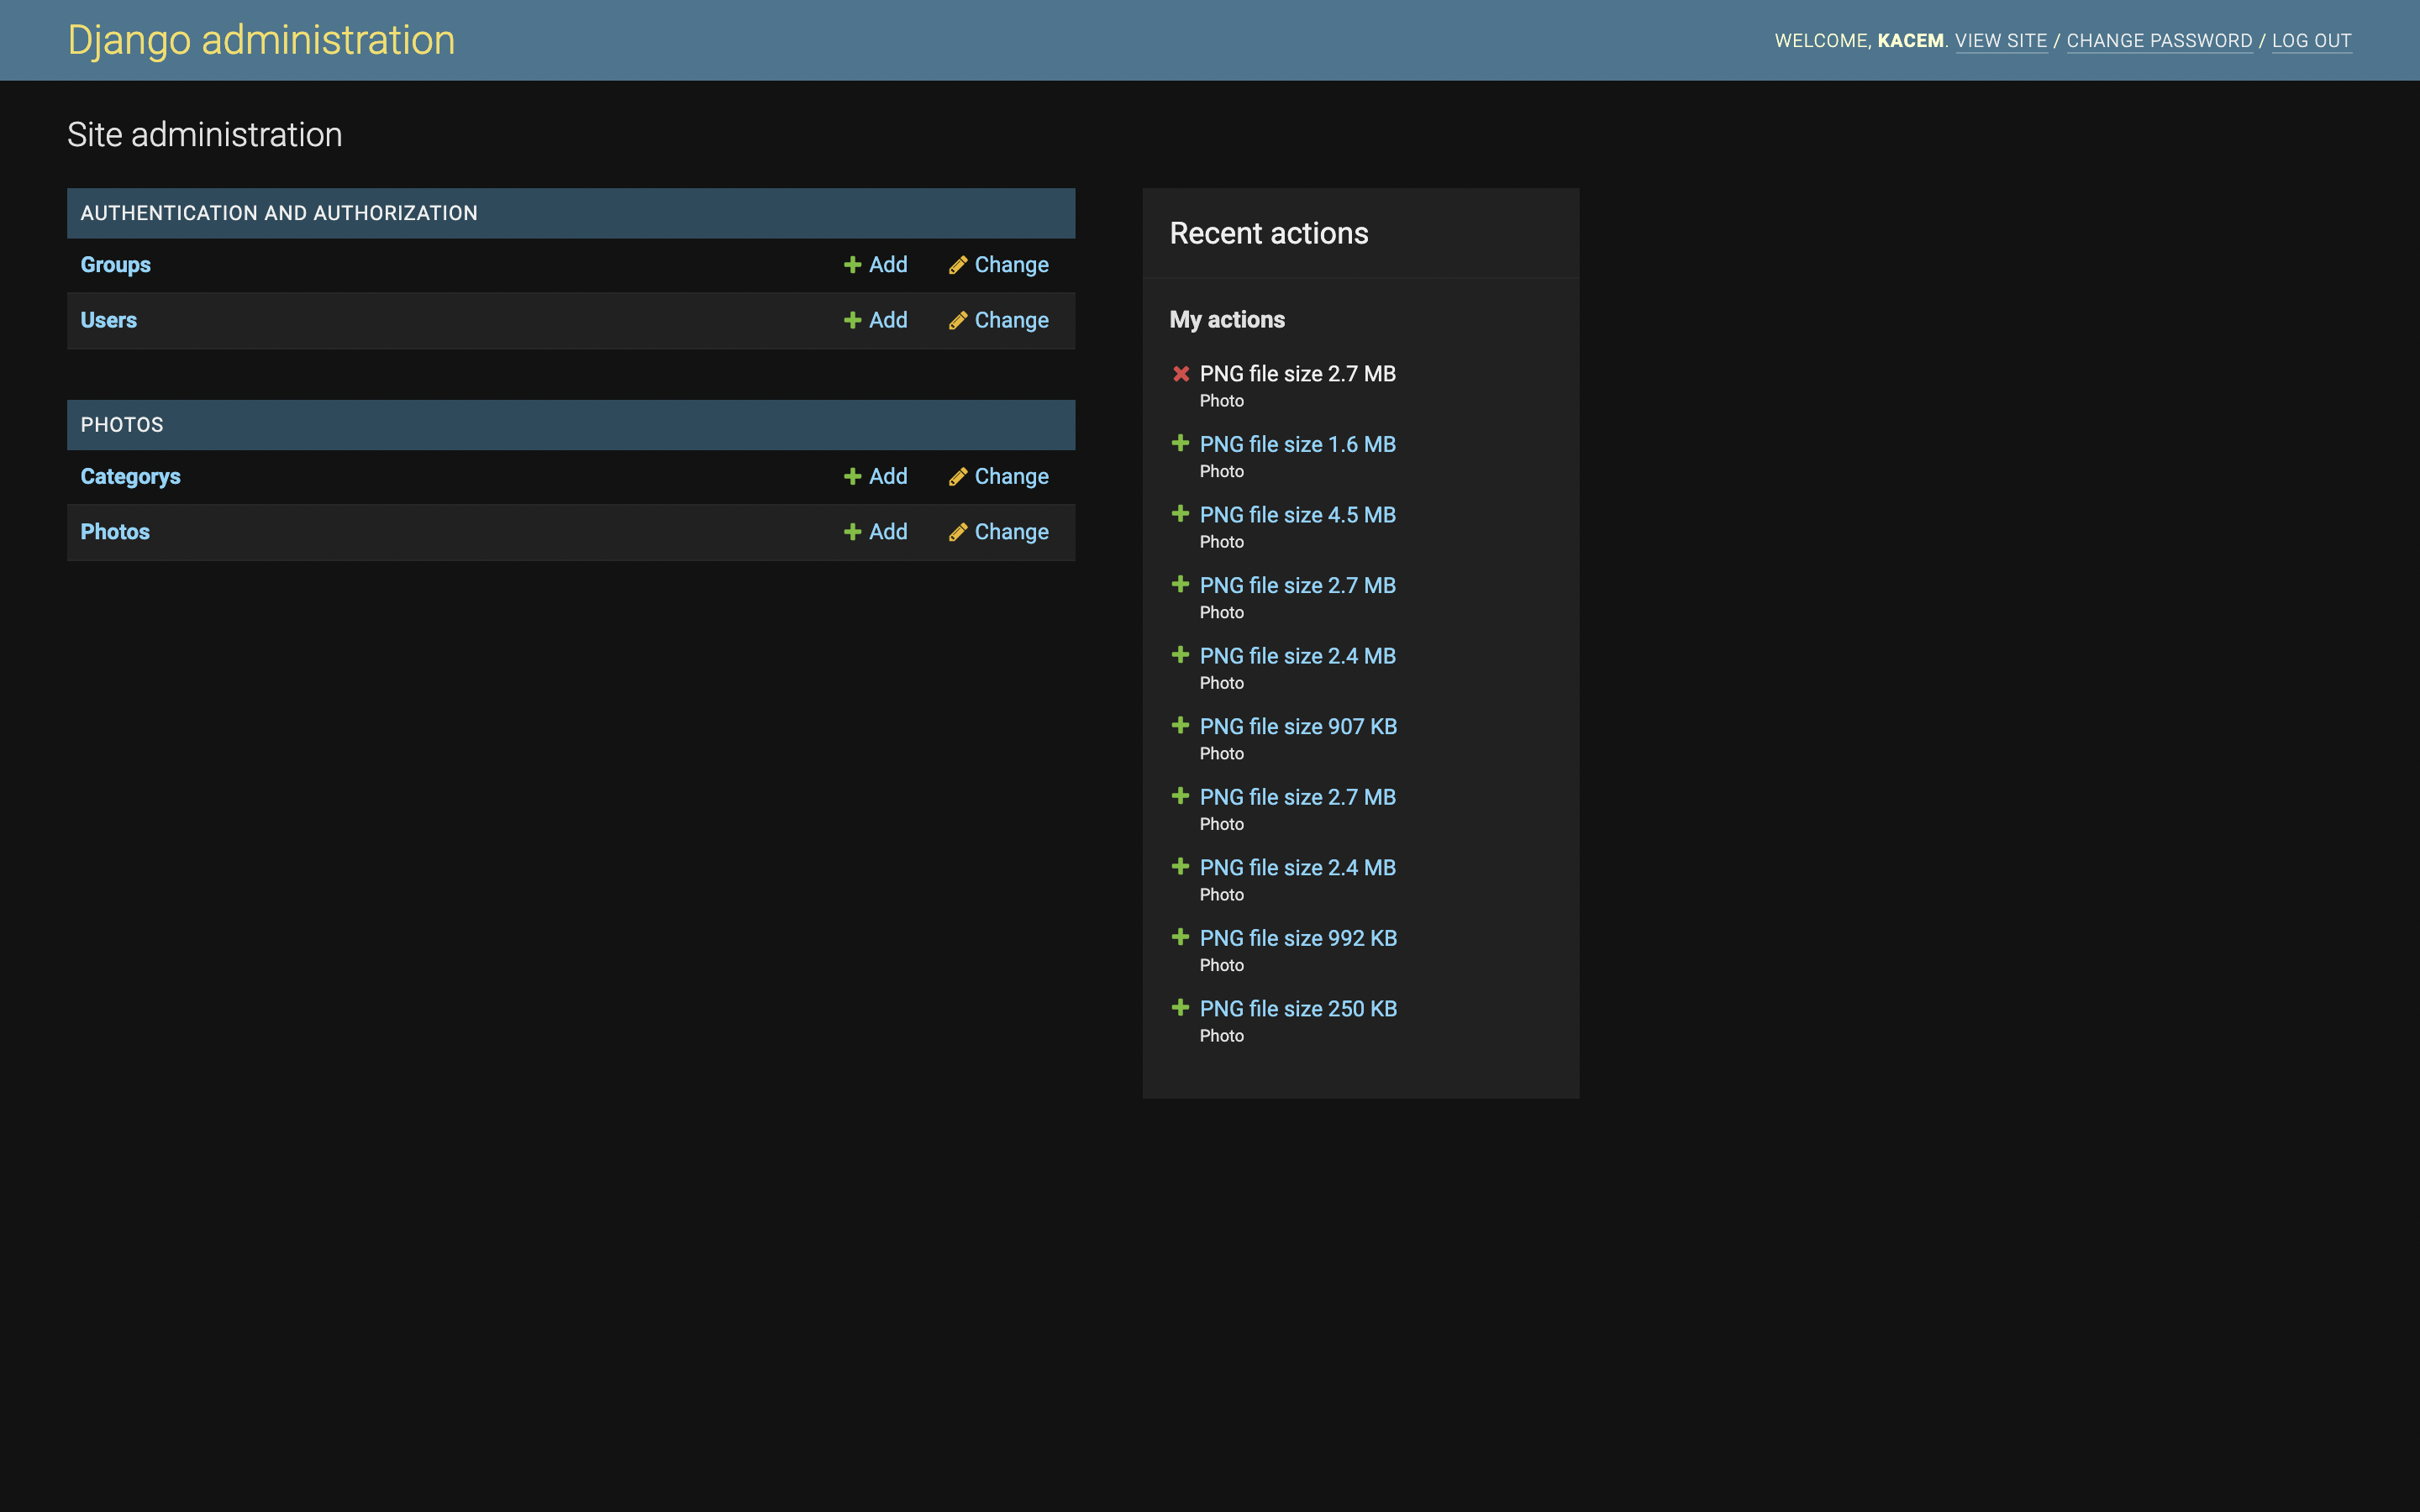This screenshot has width=2420, height=1512.
Task: Open the Photos app section header
Action: [x=122, y=425]
